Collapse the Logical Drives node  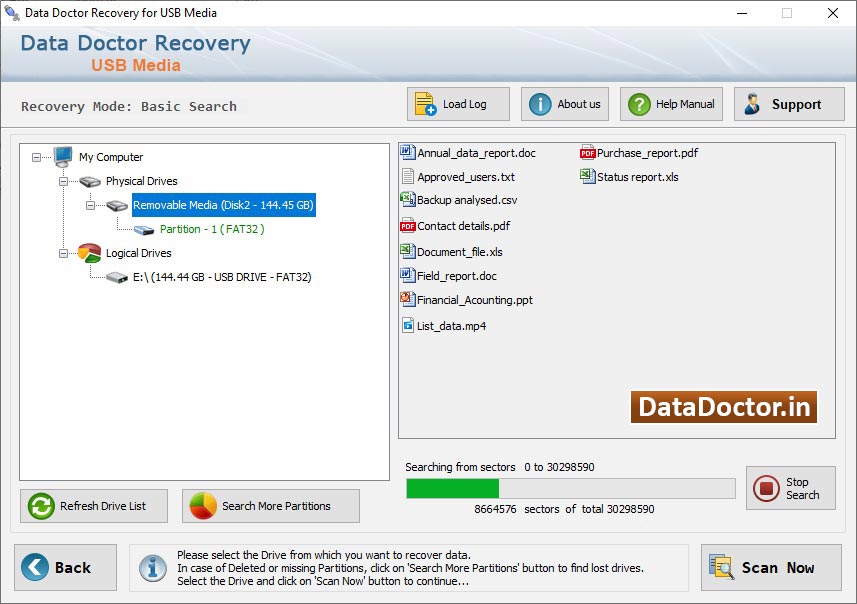pos(63,253)
